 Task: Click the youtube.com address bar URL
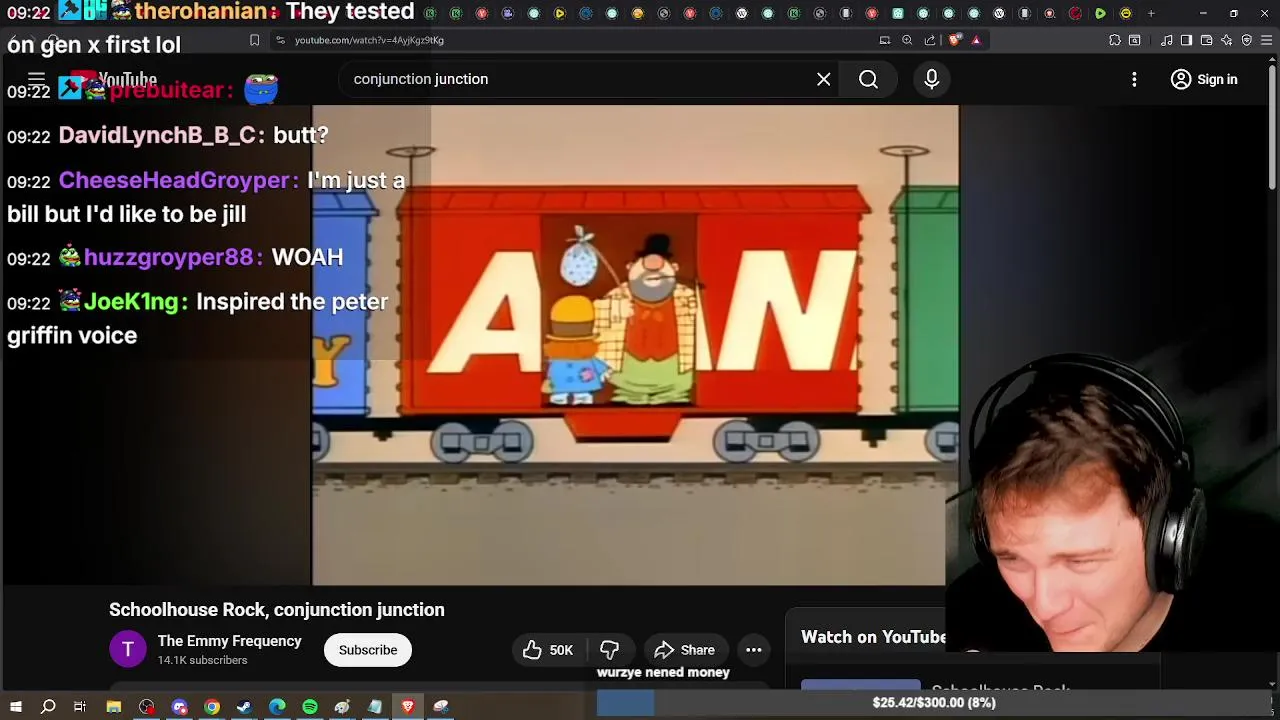point(369,40)
